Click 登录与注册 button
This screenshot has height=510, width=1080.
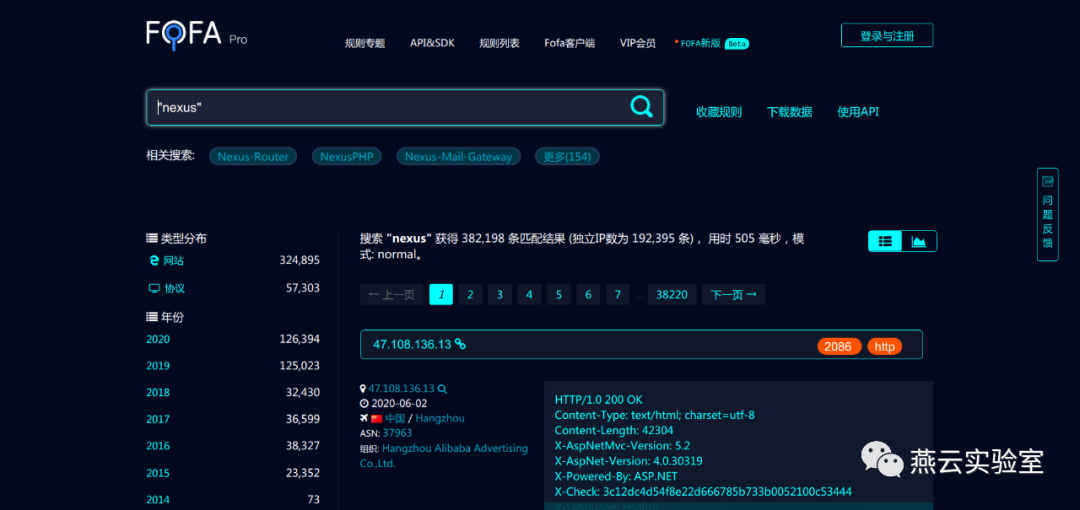click(x=887, y=35)
